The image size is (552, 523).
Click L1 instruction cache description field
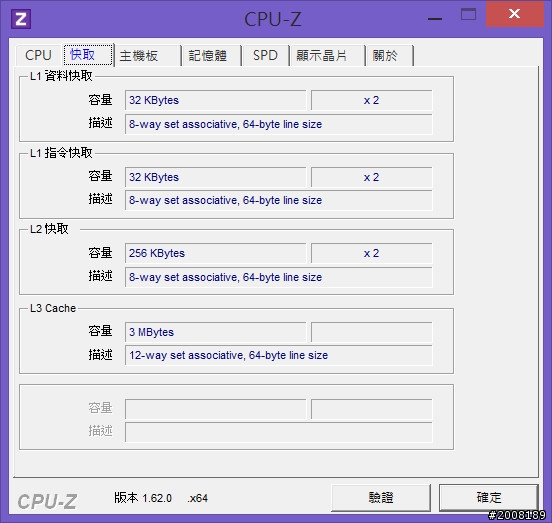click(x=278, y=200)
